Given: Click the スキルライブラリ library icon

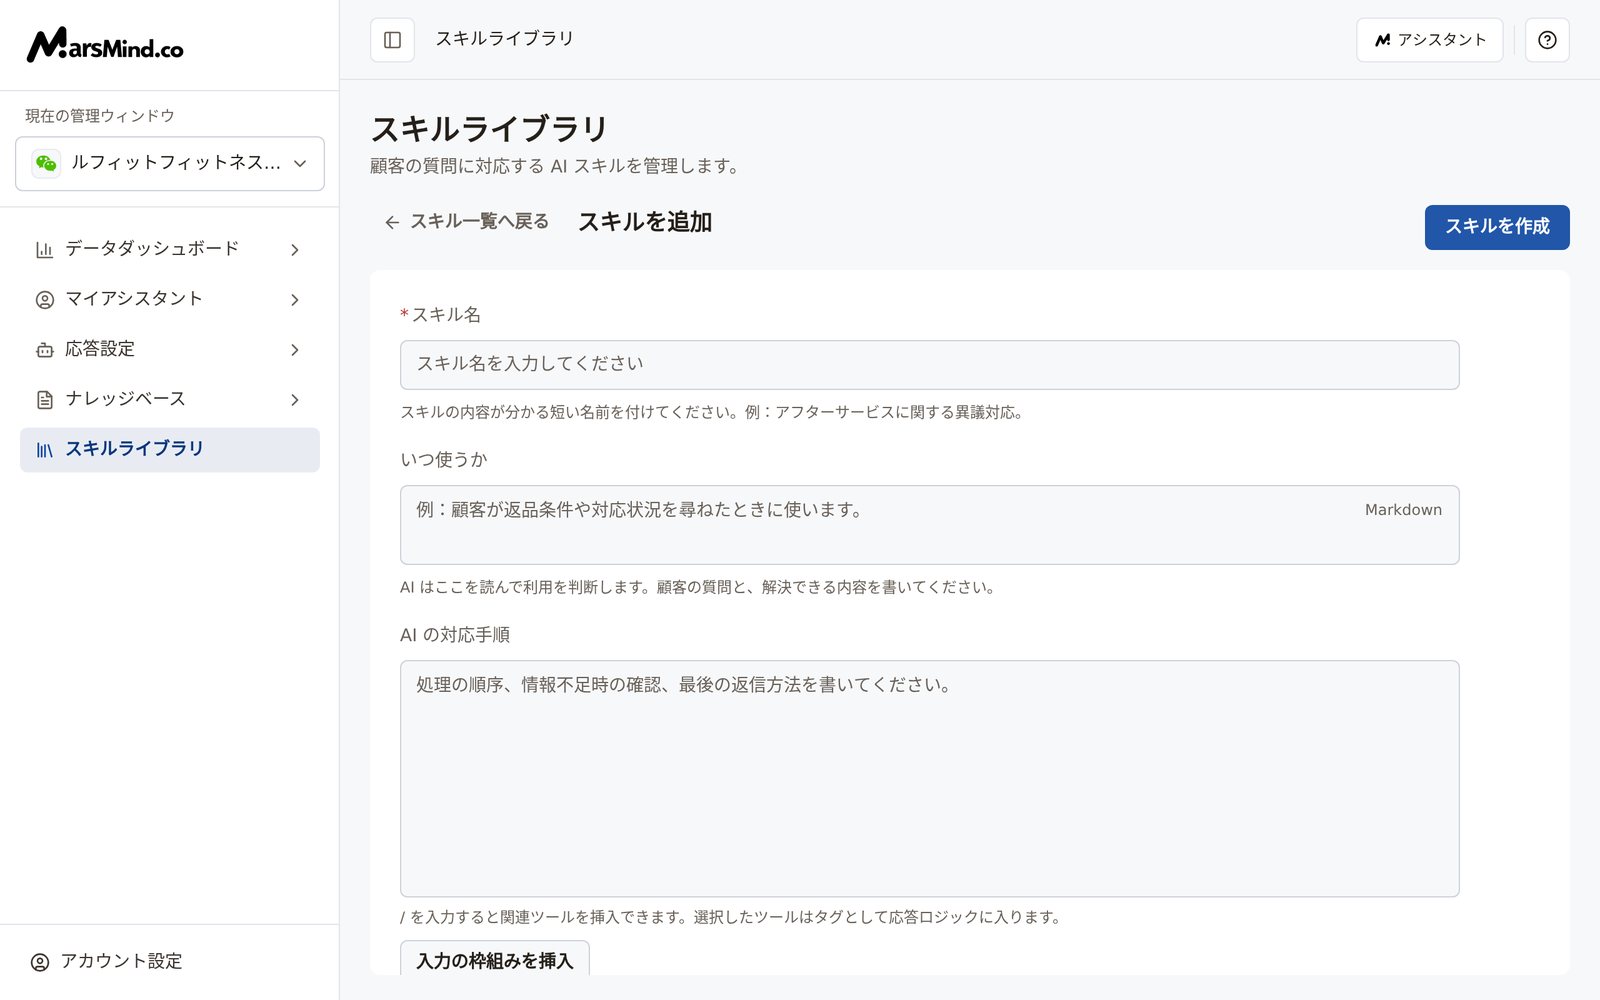Looking at the screenshot, I should tap(44, 450).
